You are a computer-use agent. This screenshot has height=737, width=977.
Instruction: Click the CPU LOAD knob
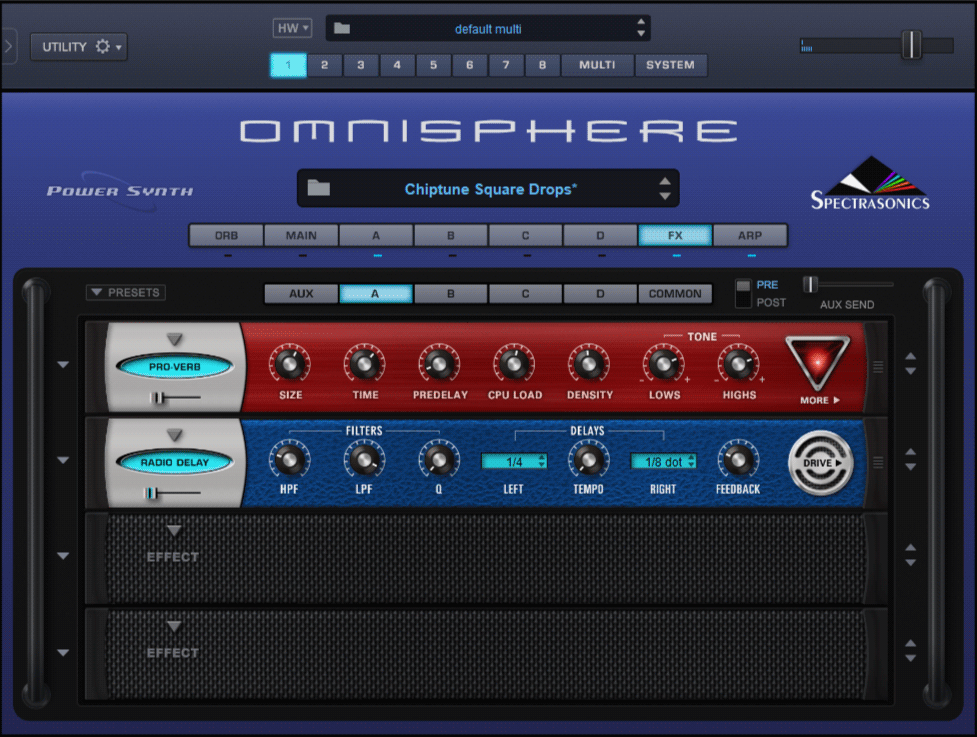click(514, 364)
